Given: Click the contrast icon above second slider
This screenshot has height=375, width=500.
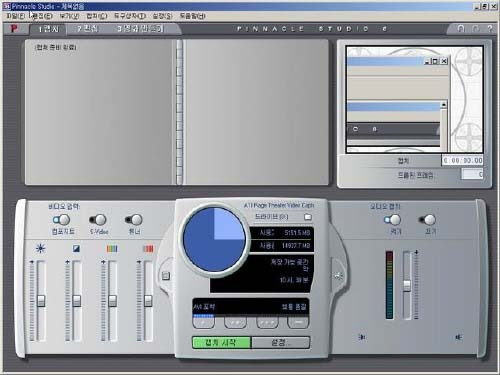Looking at the screenshot, I should pos(76,248).
